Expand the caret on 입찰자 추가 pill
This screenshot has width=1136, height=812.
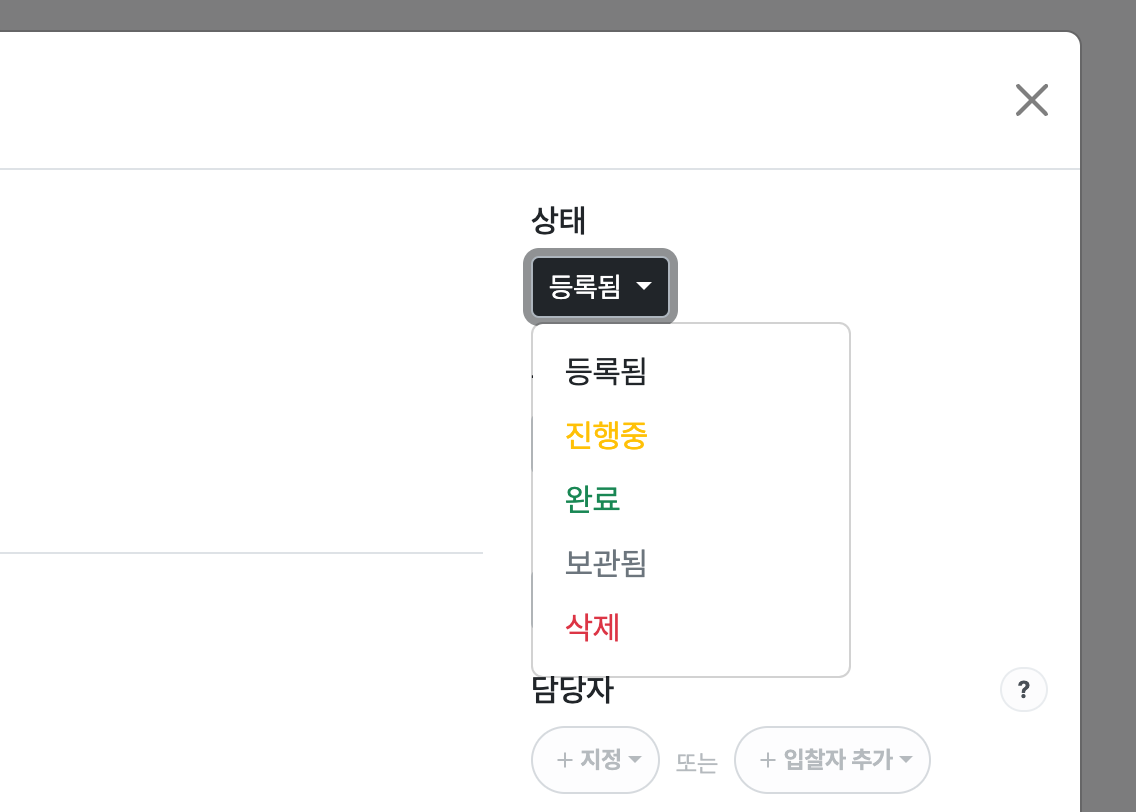pyautogui.click(x=906, y=760)
